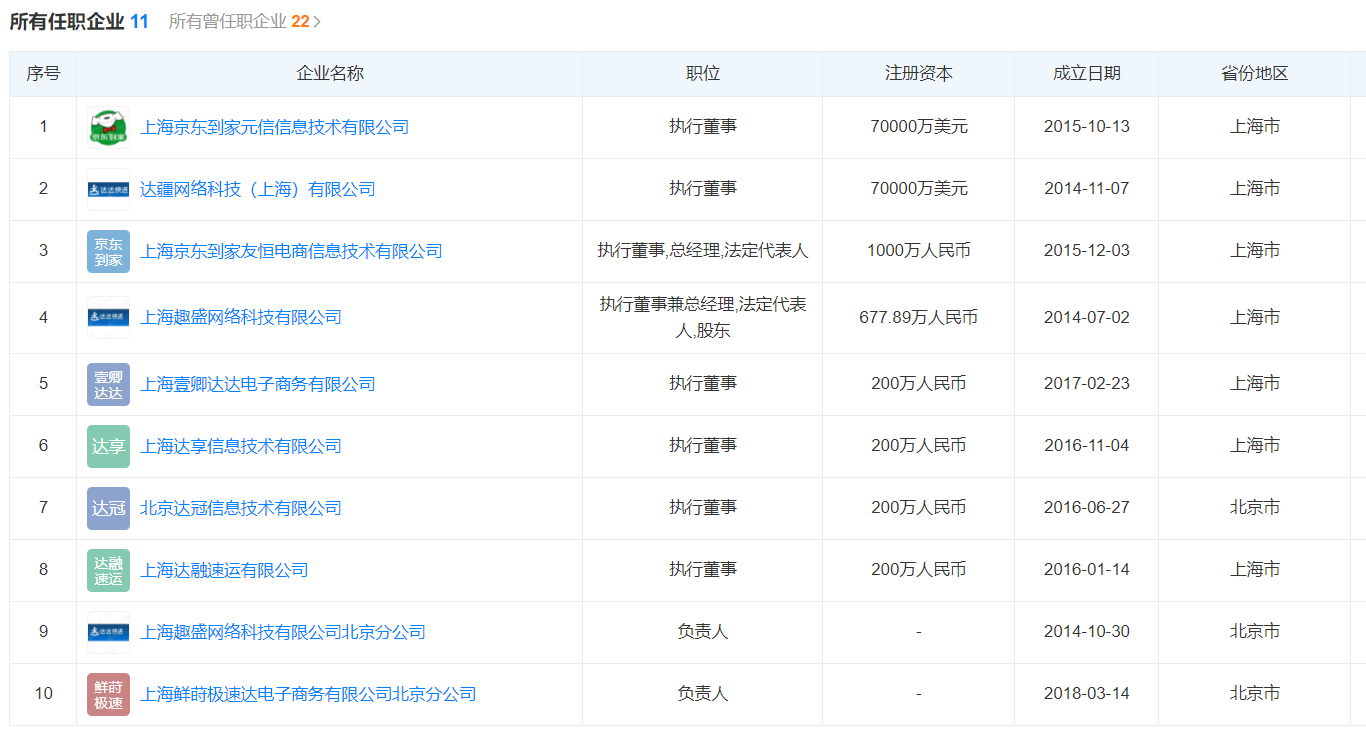Open 北京达冠信息技术有限公司 link
This screenshot has width=1366, height=745.
tap(240, 508)
